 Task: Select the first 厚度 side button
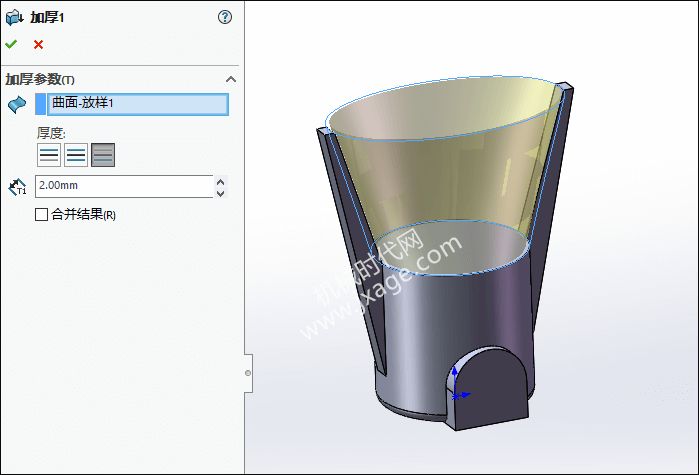49,154
